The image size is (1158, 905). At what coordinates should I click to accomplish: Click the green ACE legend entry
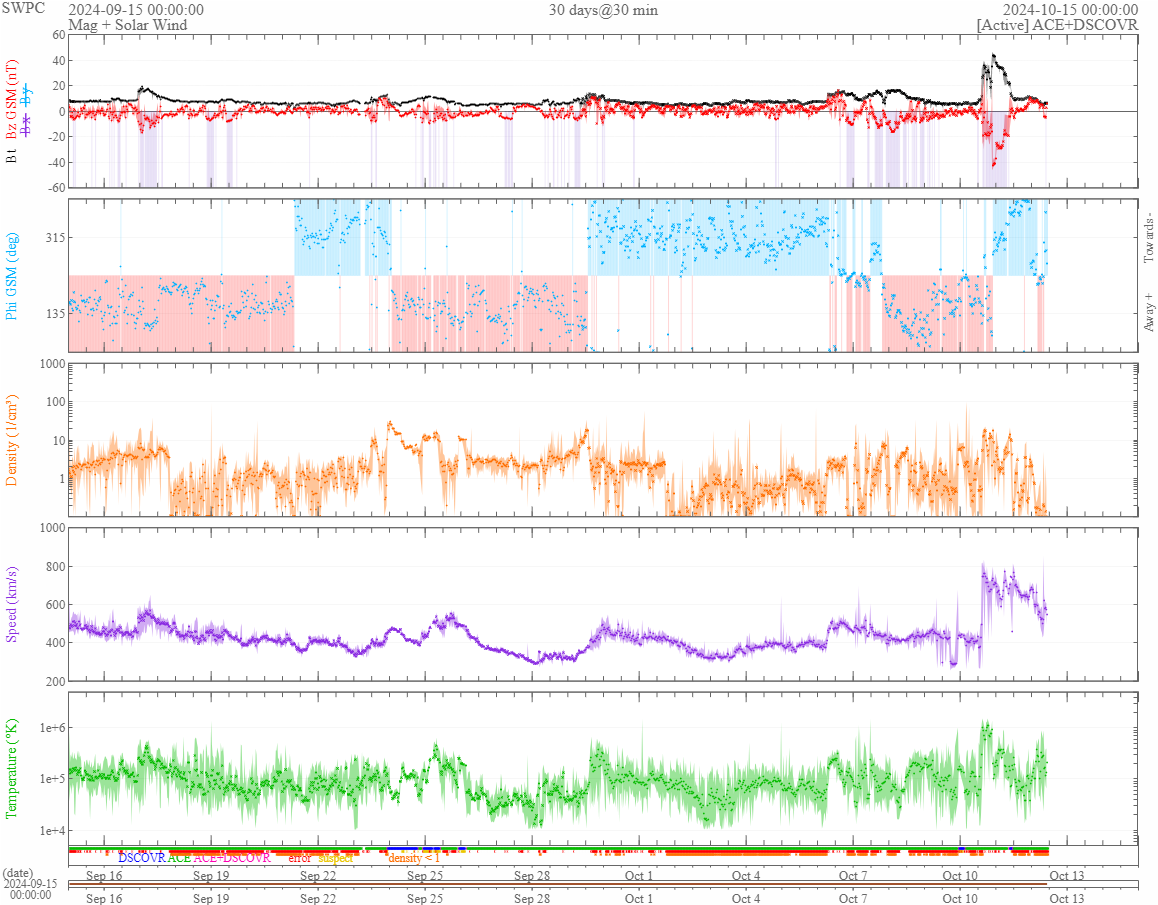tap(180, 858)
